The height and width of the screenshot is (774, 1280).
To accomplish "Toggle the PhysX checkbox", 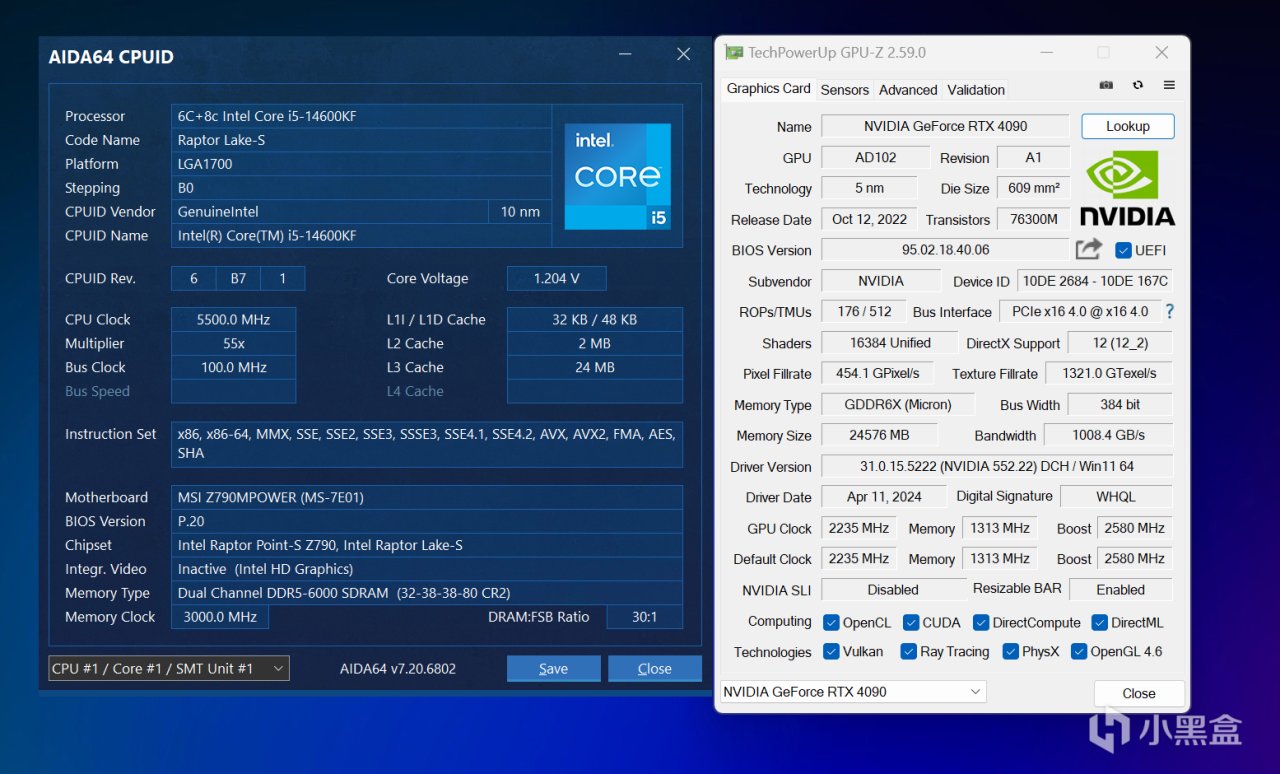I will (x=1010, y=651).
